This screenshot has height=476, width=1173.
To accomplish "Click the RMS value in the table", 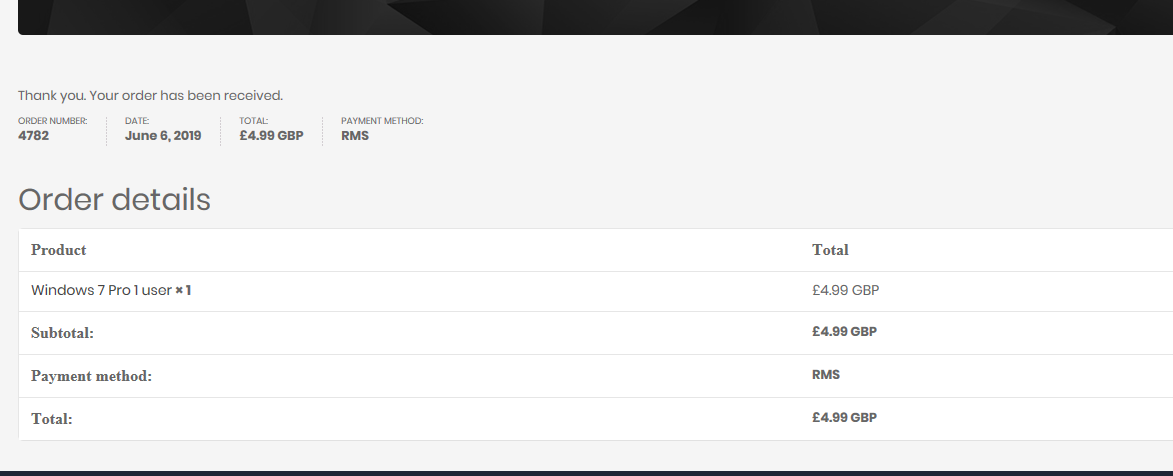I will coord(826,375).
